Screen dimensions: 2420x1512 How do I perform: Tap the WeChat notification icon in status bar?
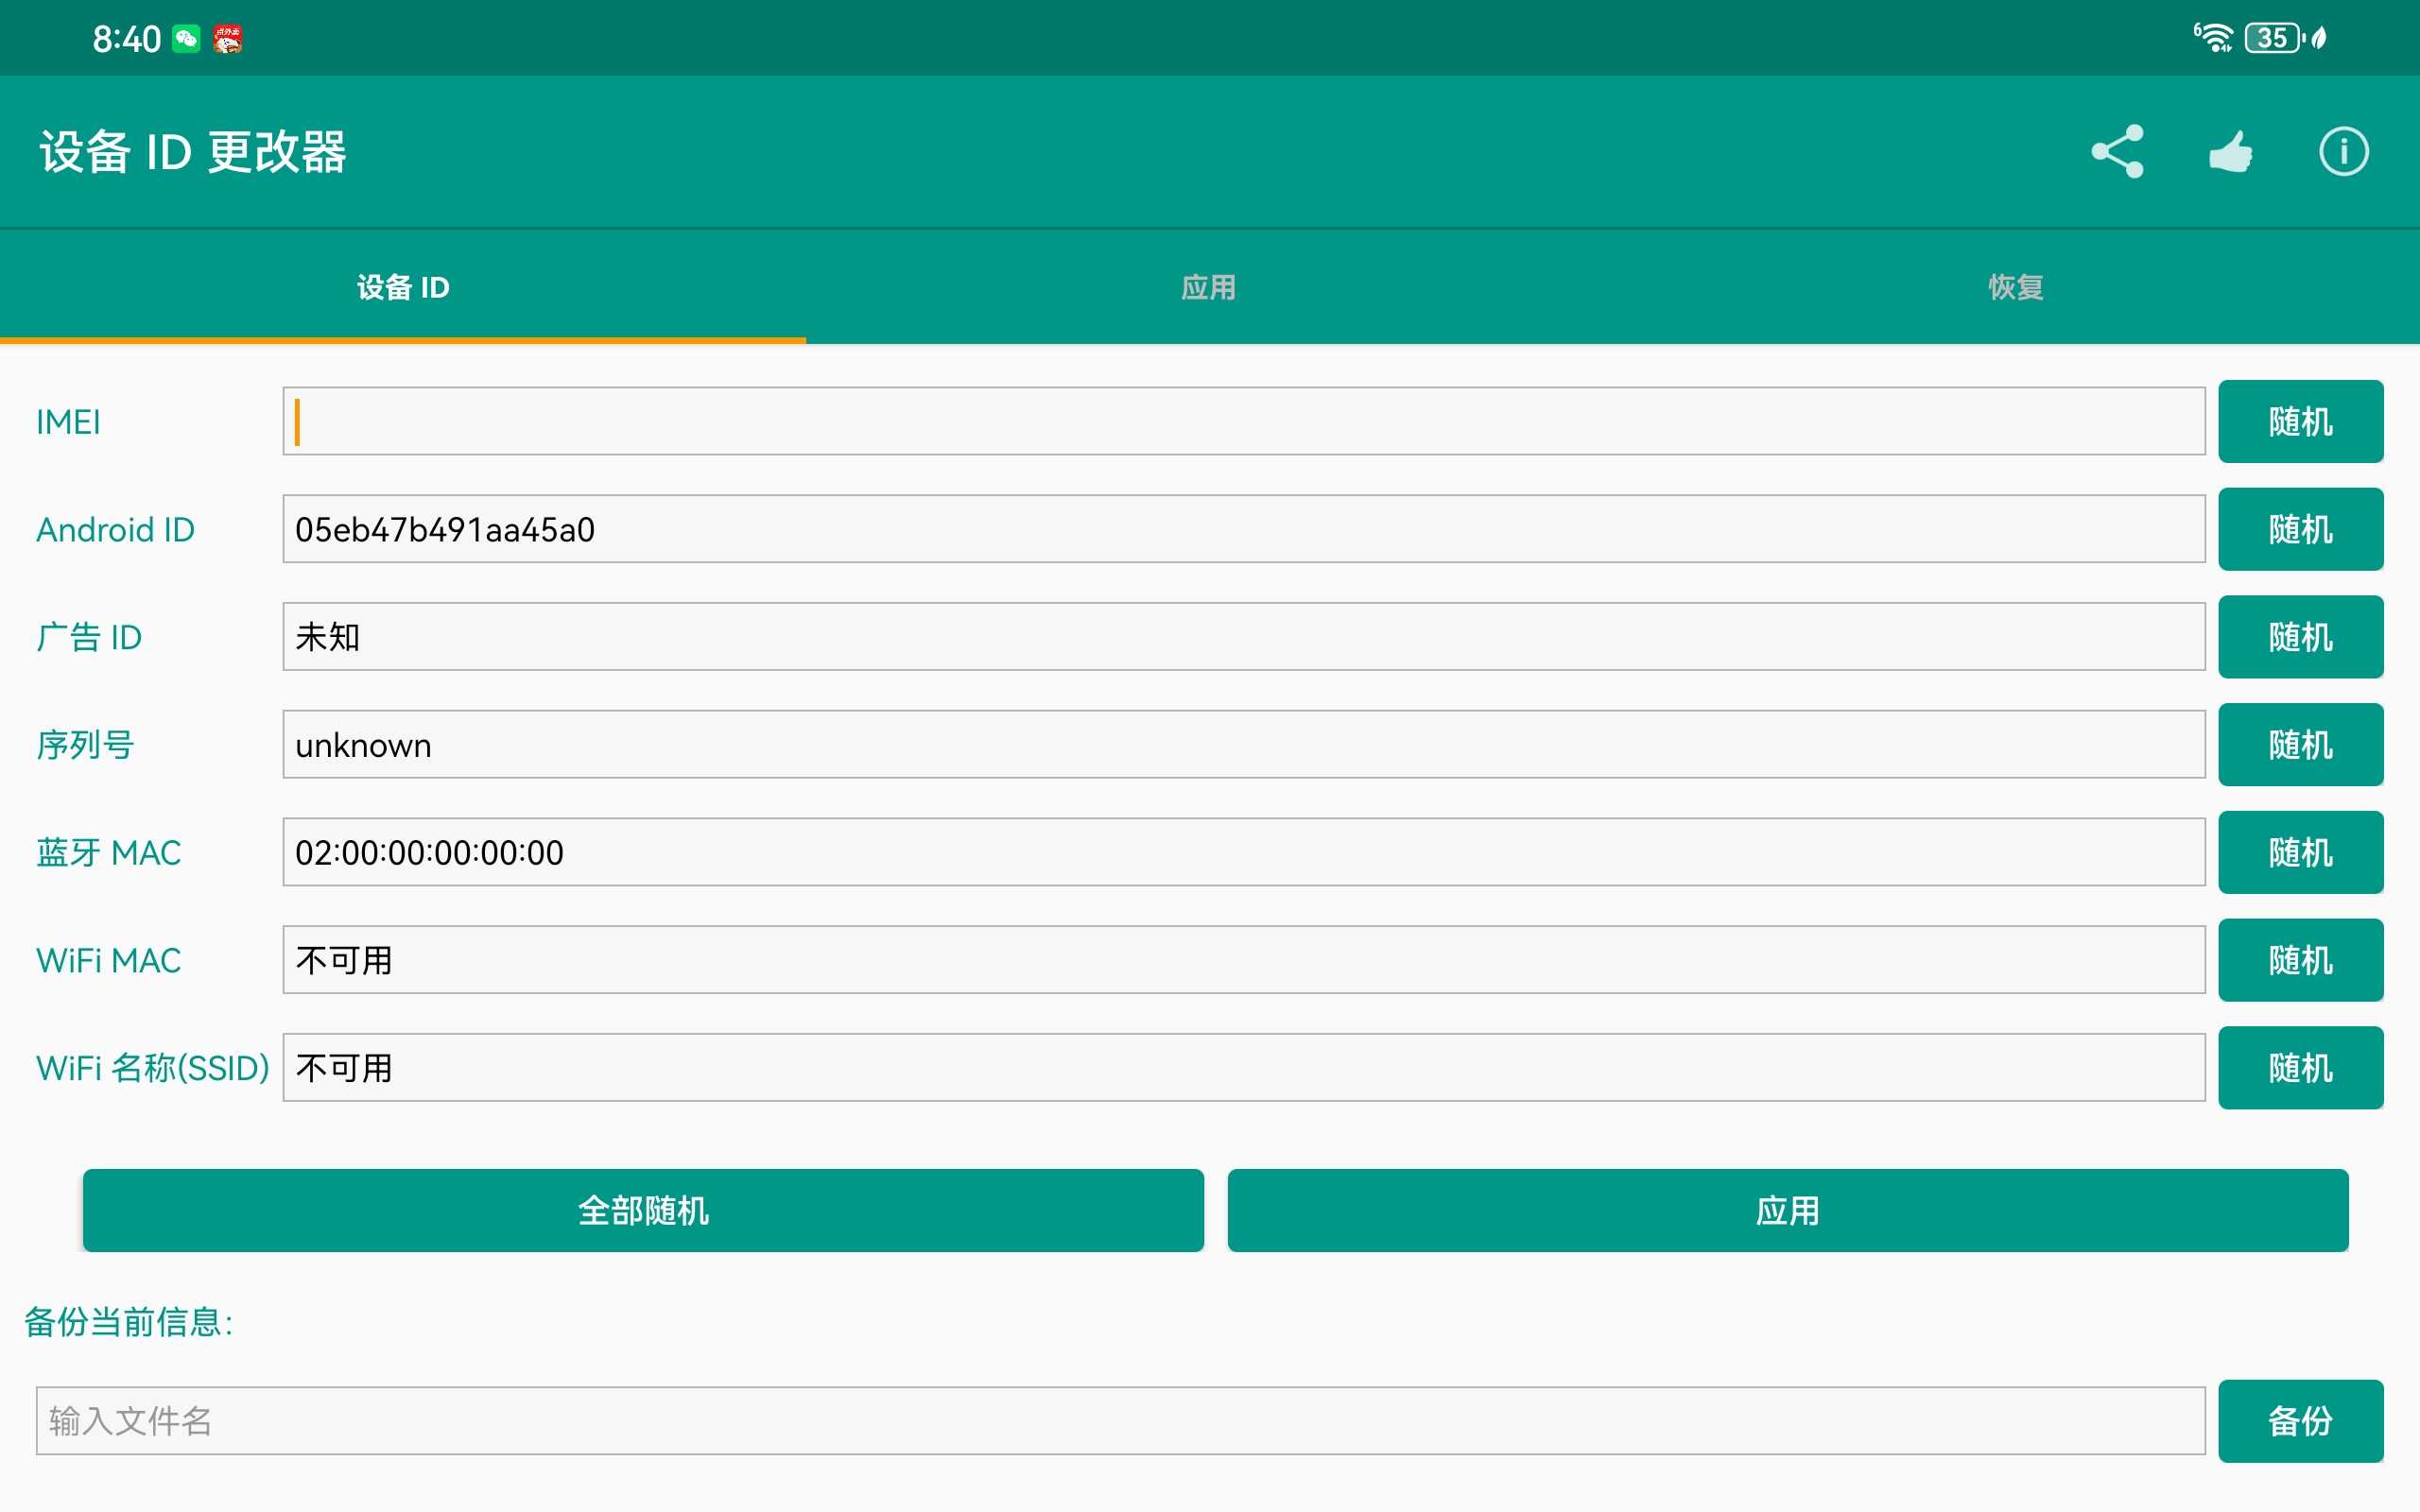186,39
